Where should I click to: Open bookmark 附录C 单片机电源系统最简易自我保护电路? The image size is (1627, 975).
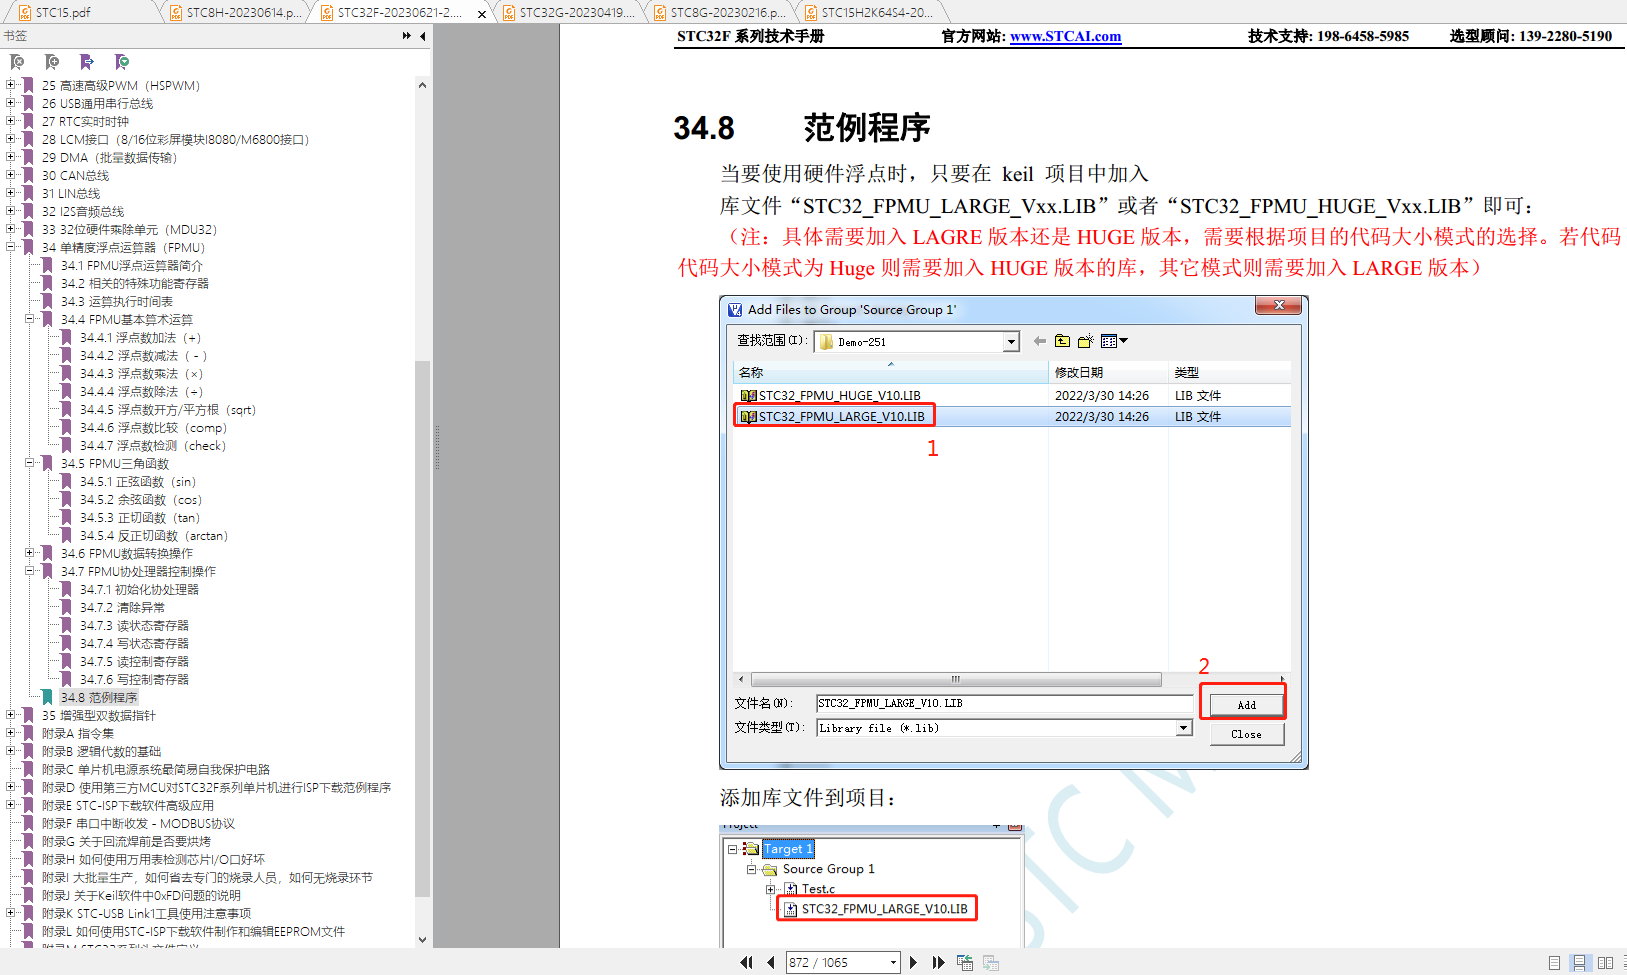[x=156, y=769]
